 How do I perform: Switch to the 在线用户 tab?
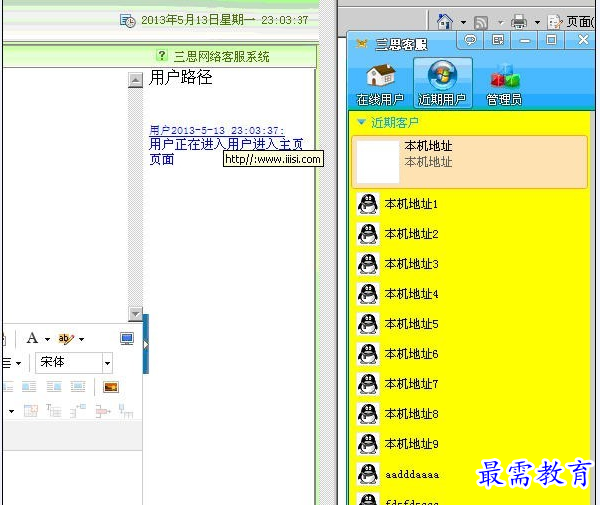pyautogui.click(x=380, y=85)
